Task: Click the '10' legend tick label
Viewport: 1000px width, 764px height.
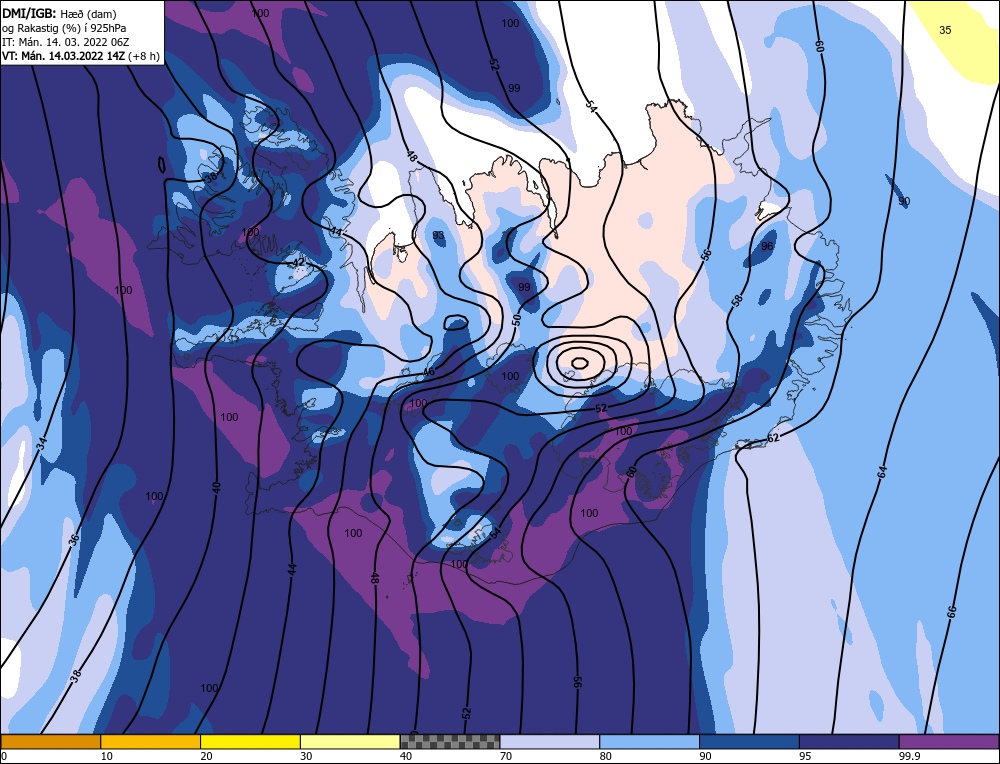Action: point(107,756)
